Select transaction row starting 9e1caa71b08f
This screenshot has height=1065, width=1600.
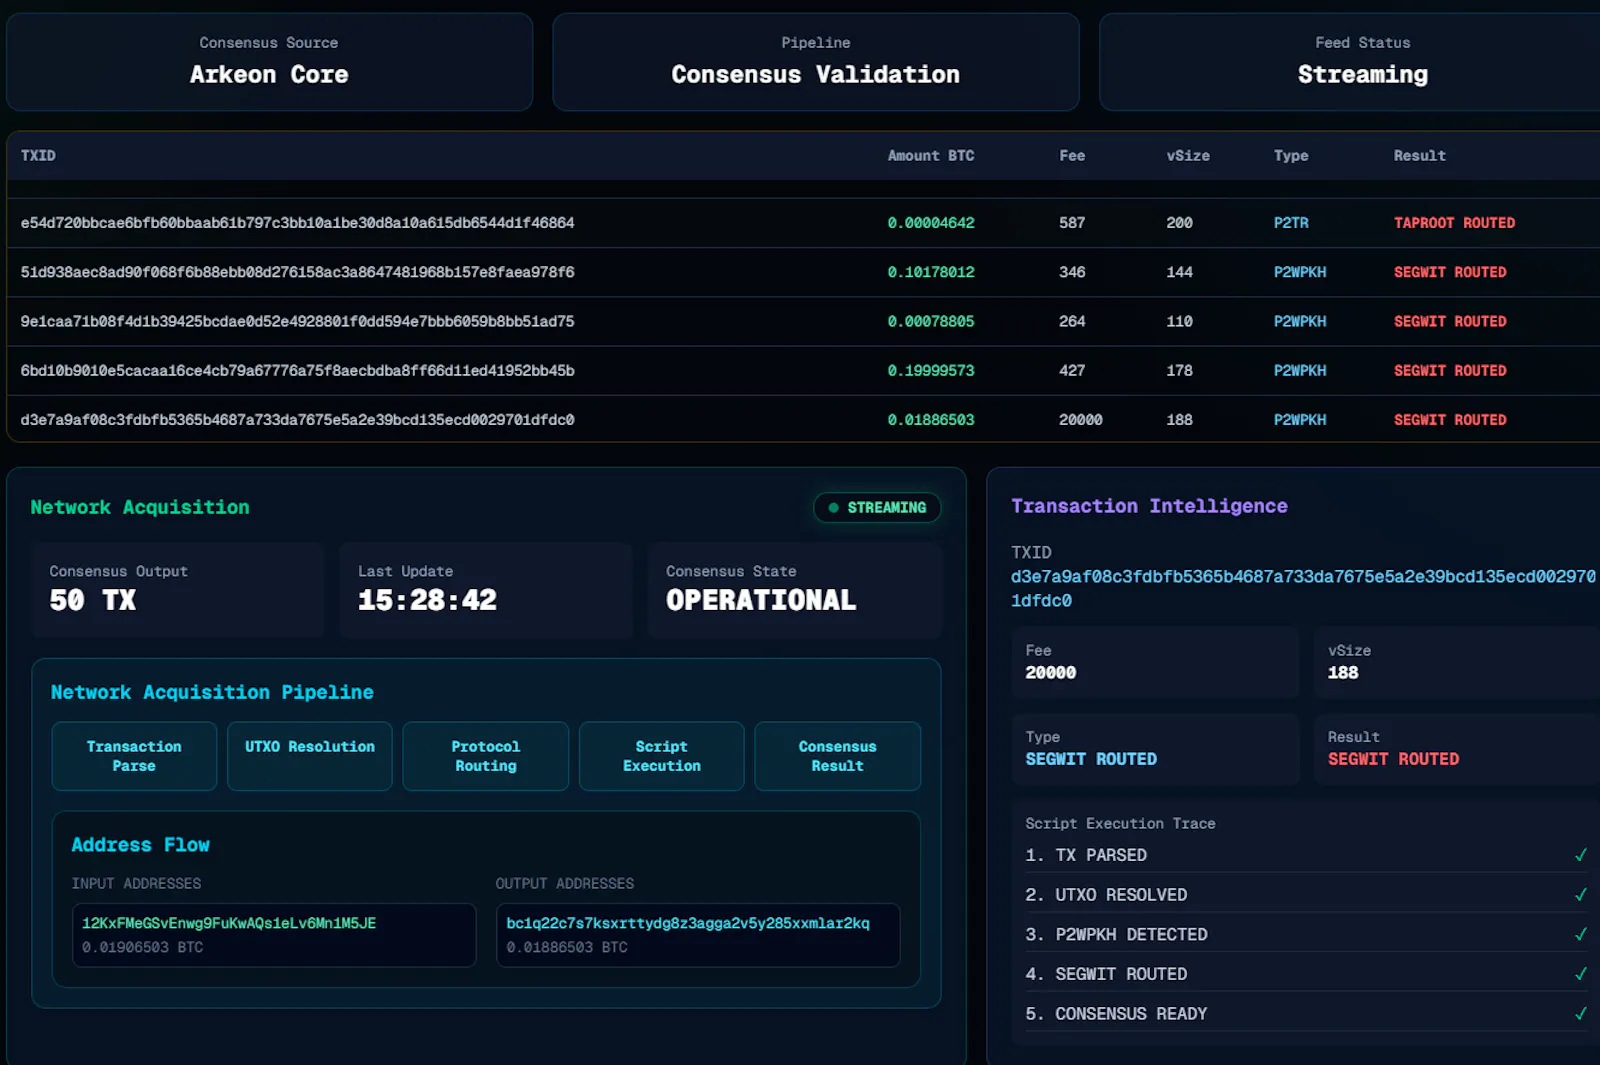pyautogui.click(x=803, y=321)
